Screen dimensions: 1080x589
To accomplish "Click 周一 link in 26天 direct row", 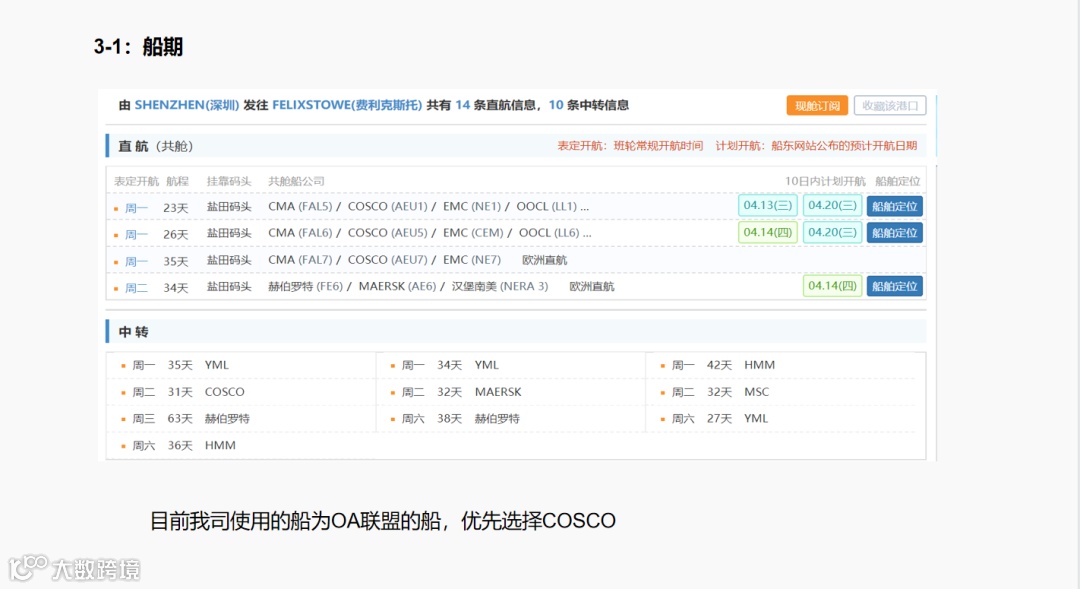I will point(136,234).
